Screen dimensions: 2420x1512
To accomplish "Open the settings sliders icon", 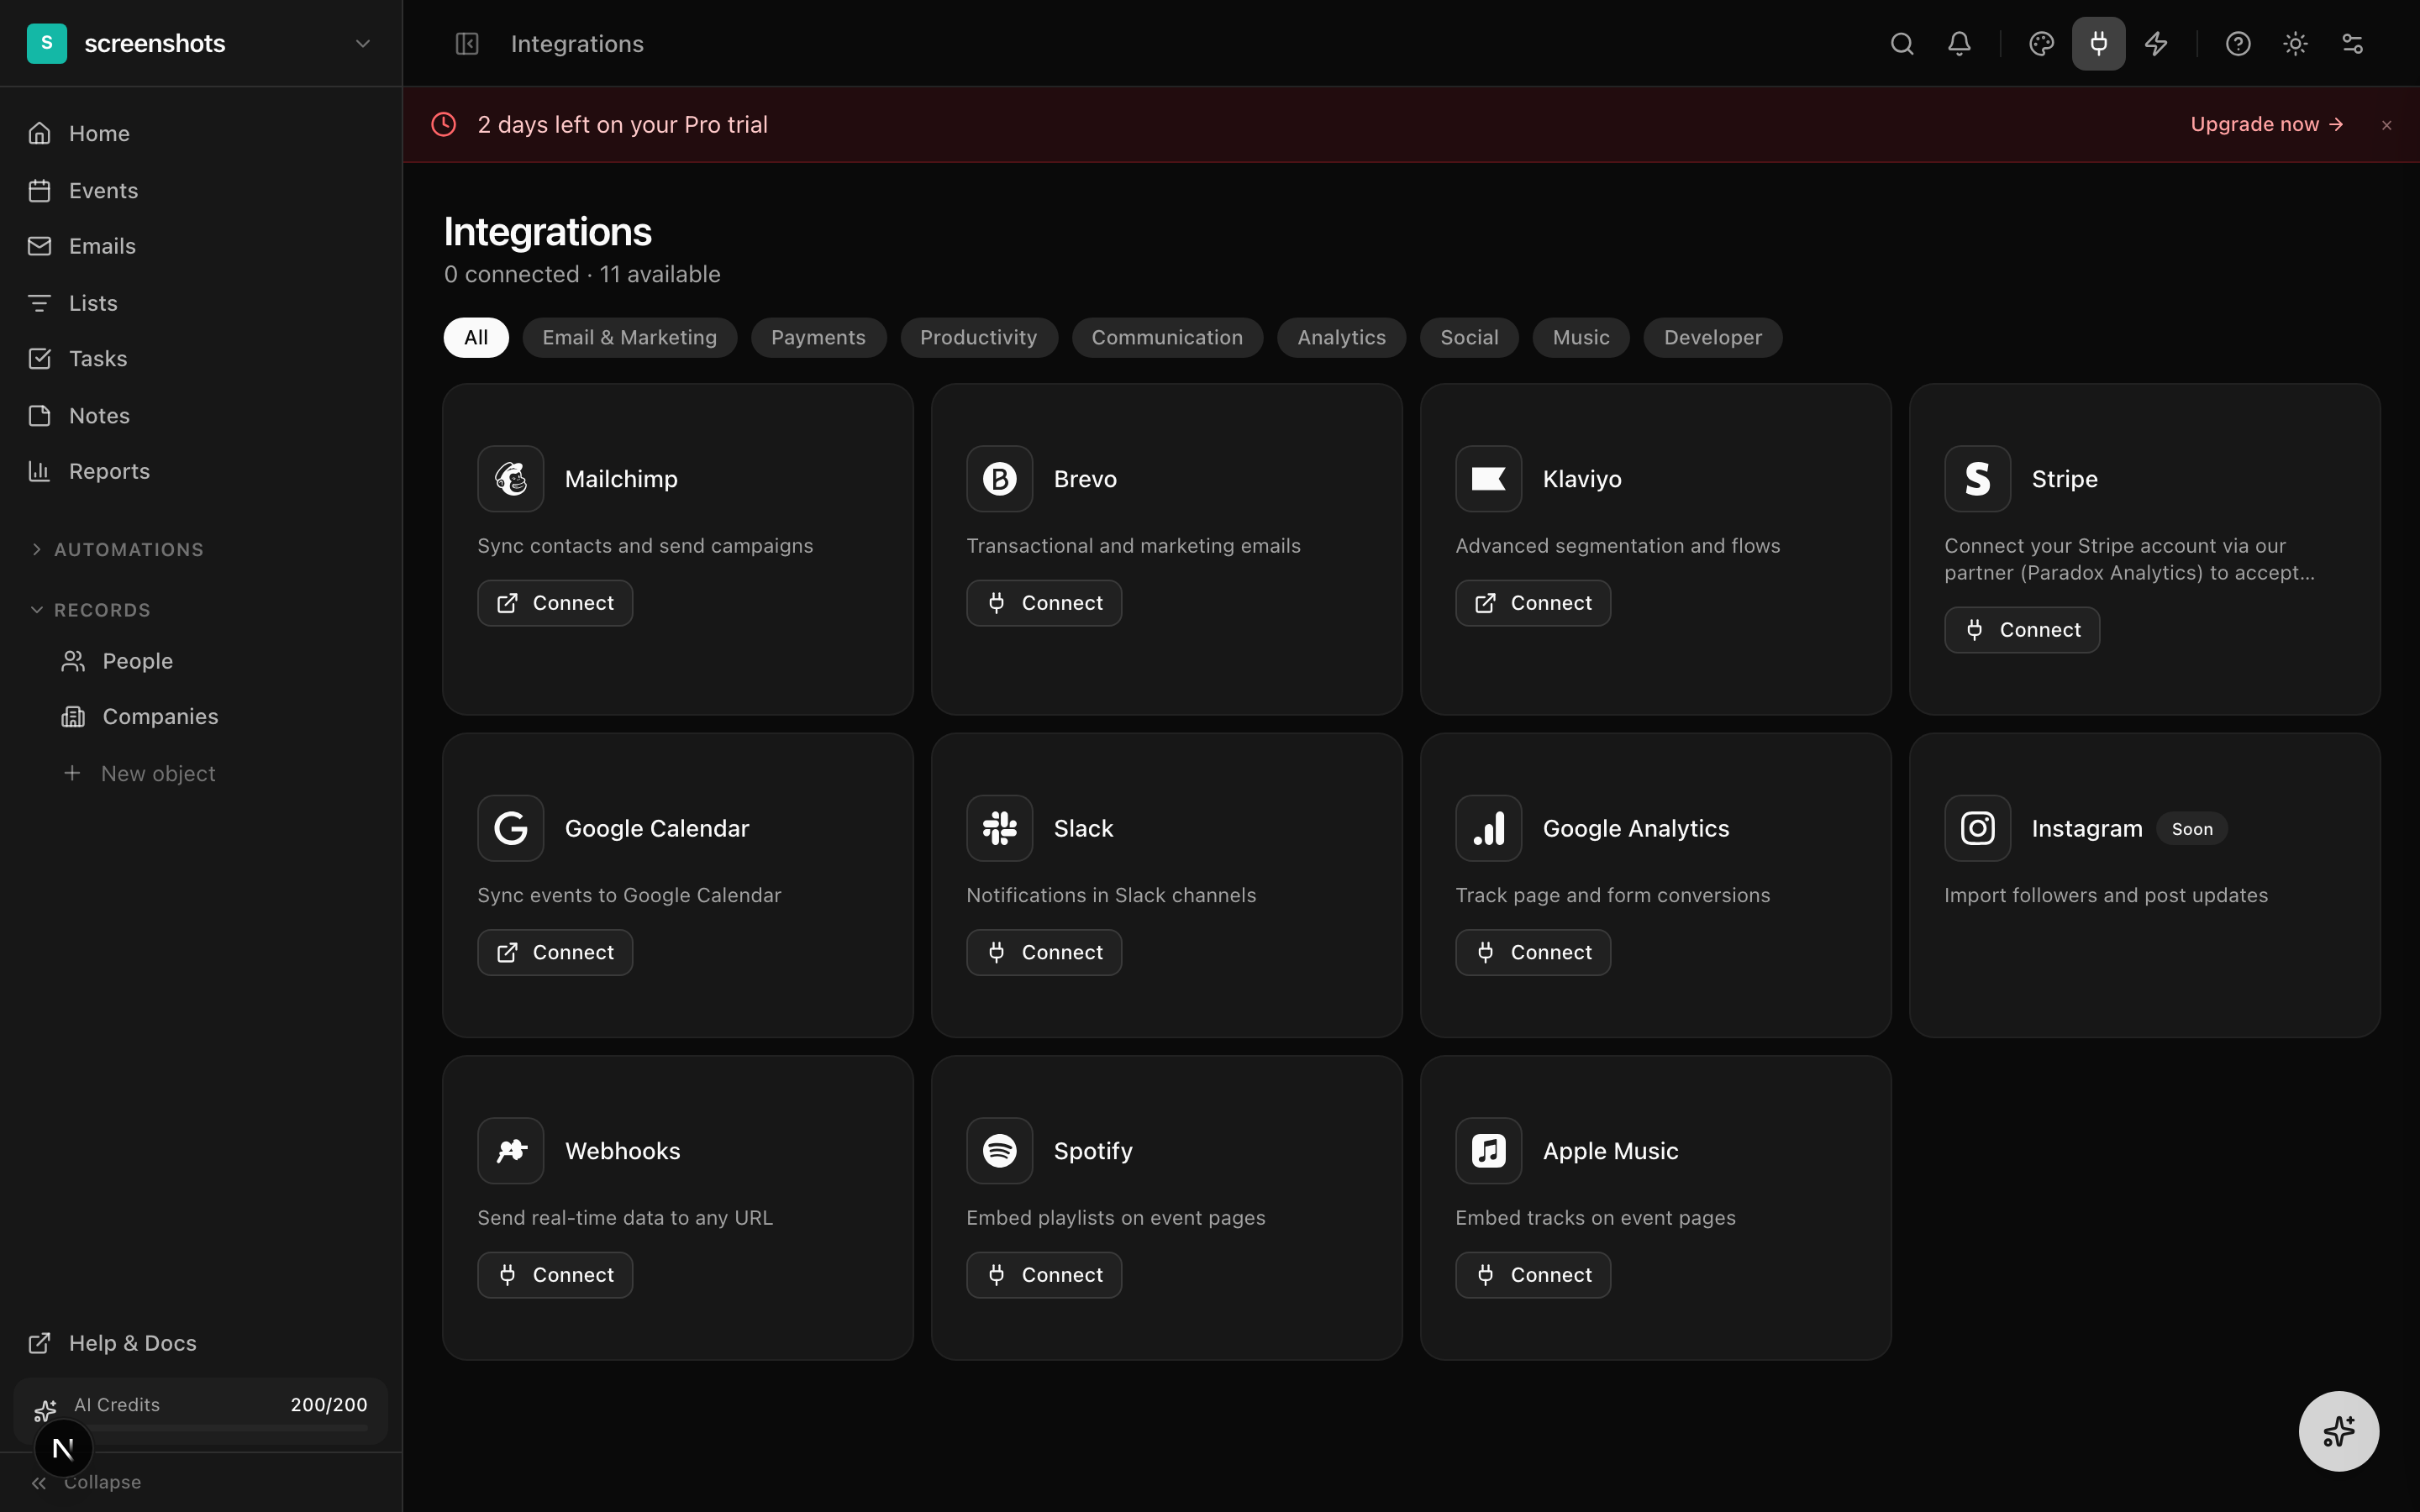I will [x=2352, y=44].
